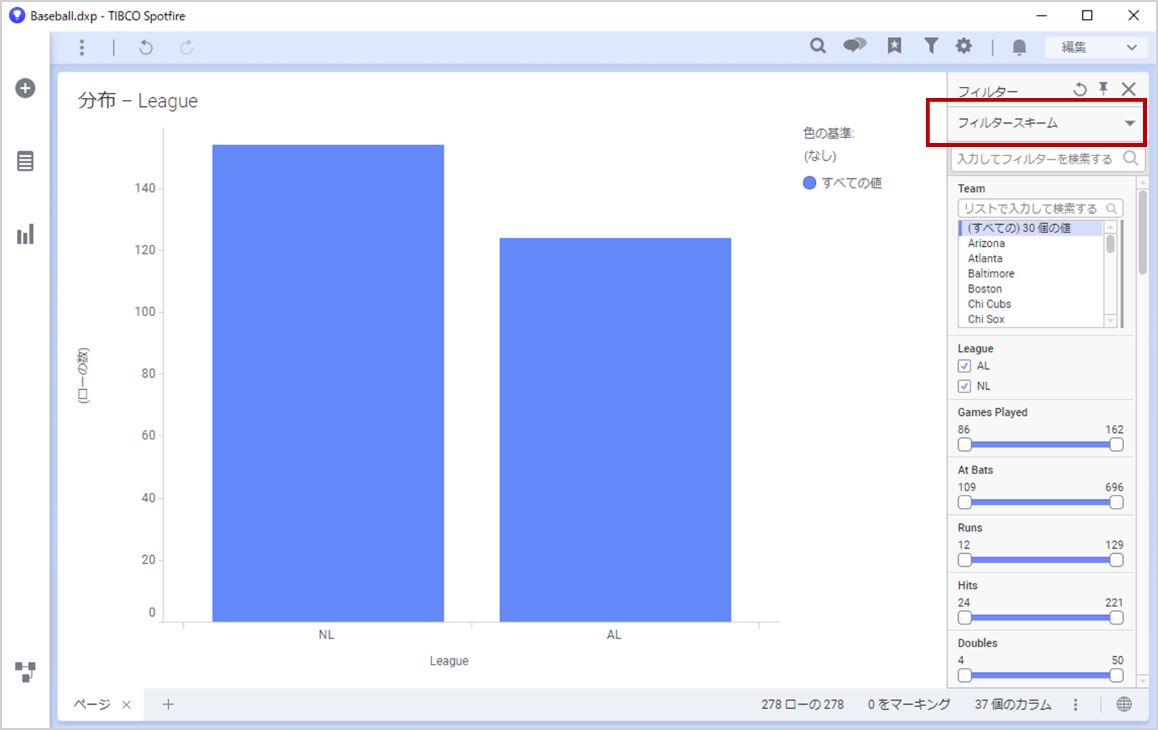Toggle the filter funnel panel icon
This screenshot has width=1158, height=730.
pos(931,46)
